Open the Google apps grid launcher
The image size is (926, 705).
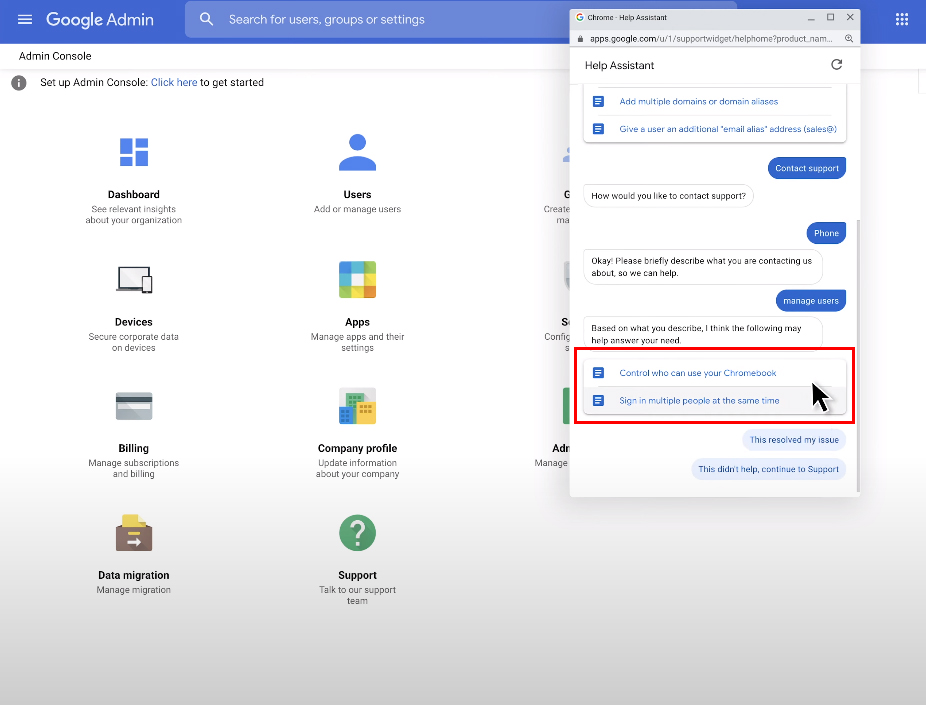tap(901, 19)
